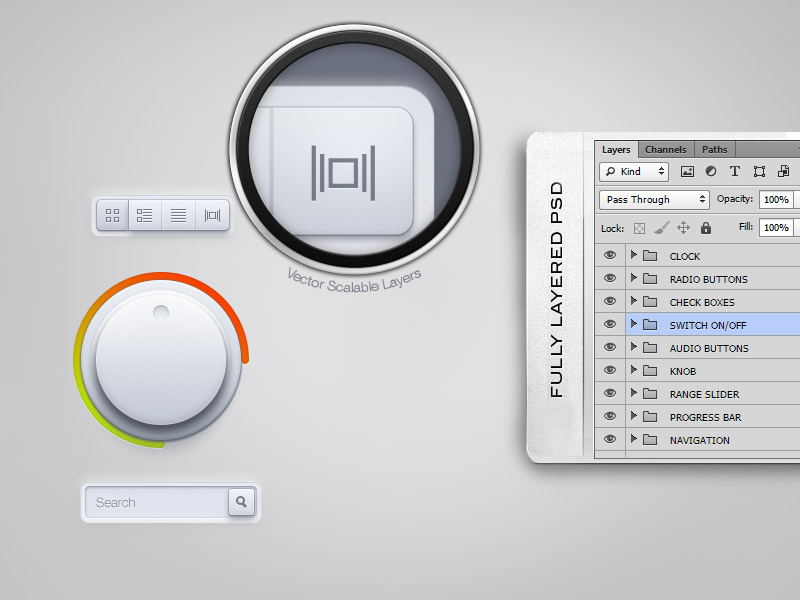Toggle RANGE SLIDER group visibility
This screenshot has height=600, width=800.
[x=610, y=393]
